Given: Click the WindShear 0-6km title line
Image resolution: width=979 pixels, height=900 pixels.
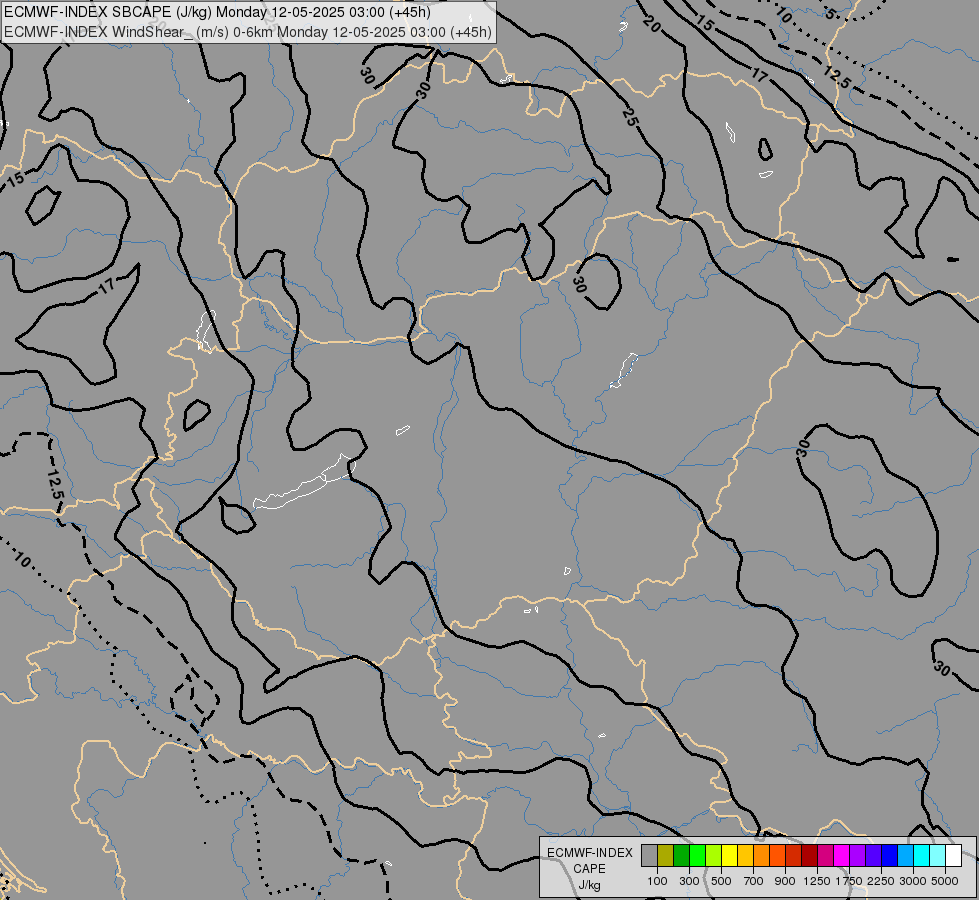Looking at the screenshot, I should tap(248, 32).
